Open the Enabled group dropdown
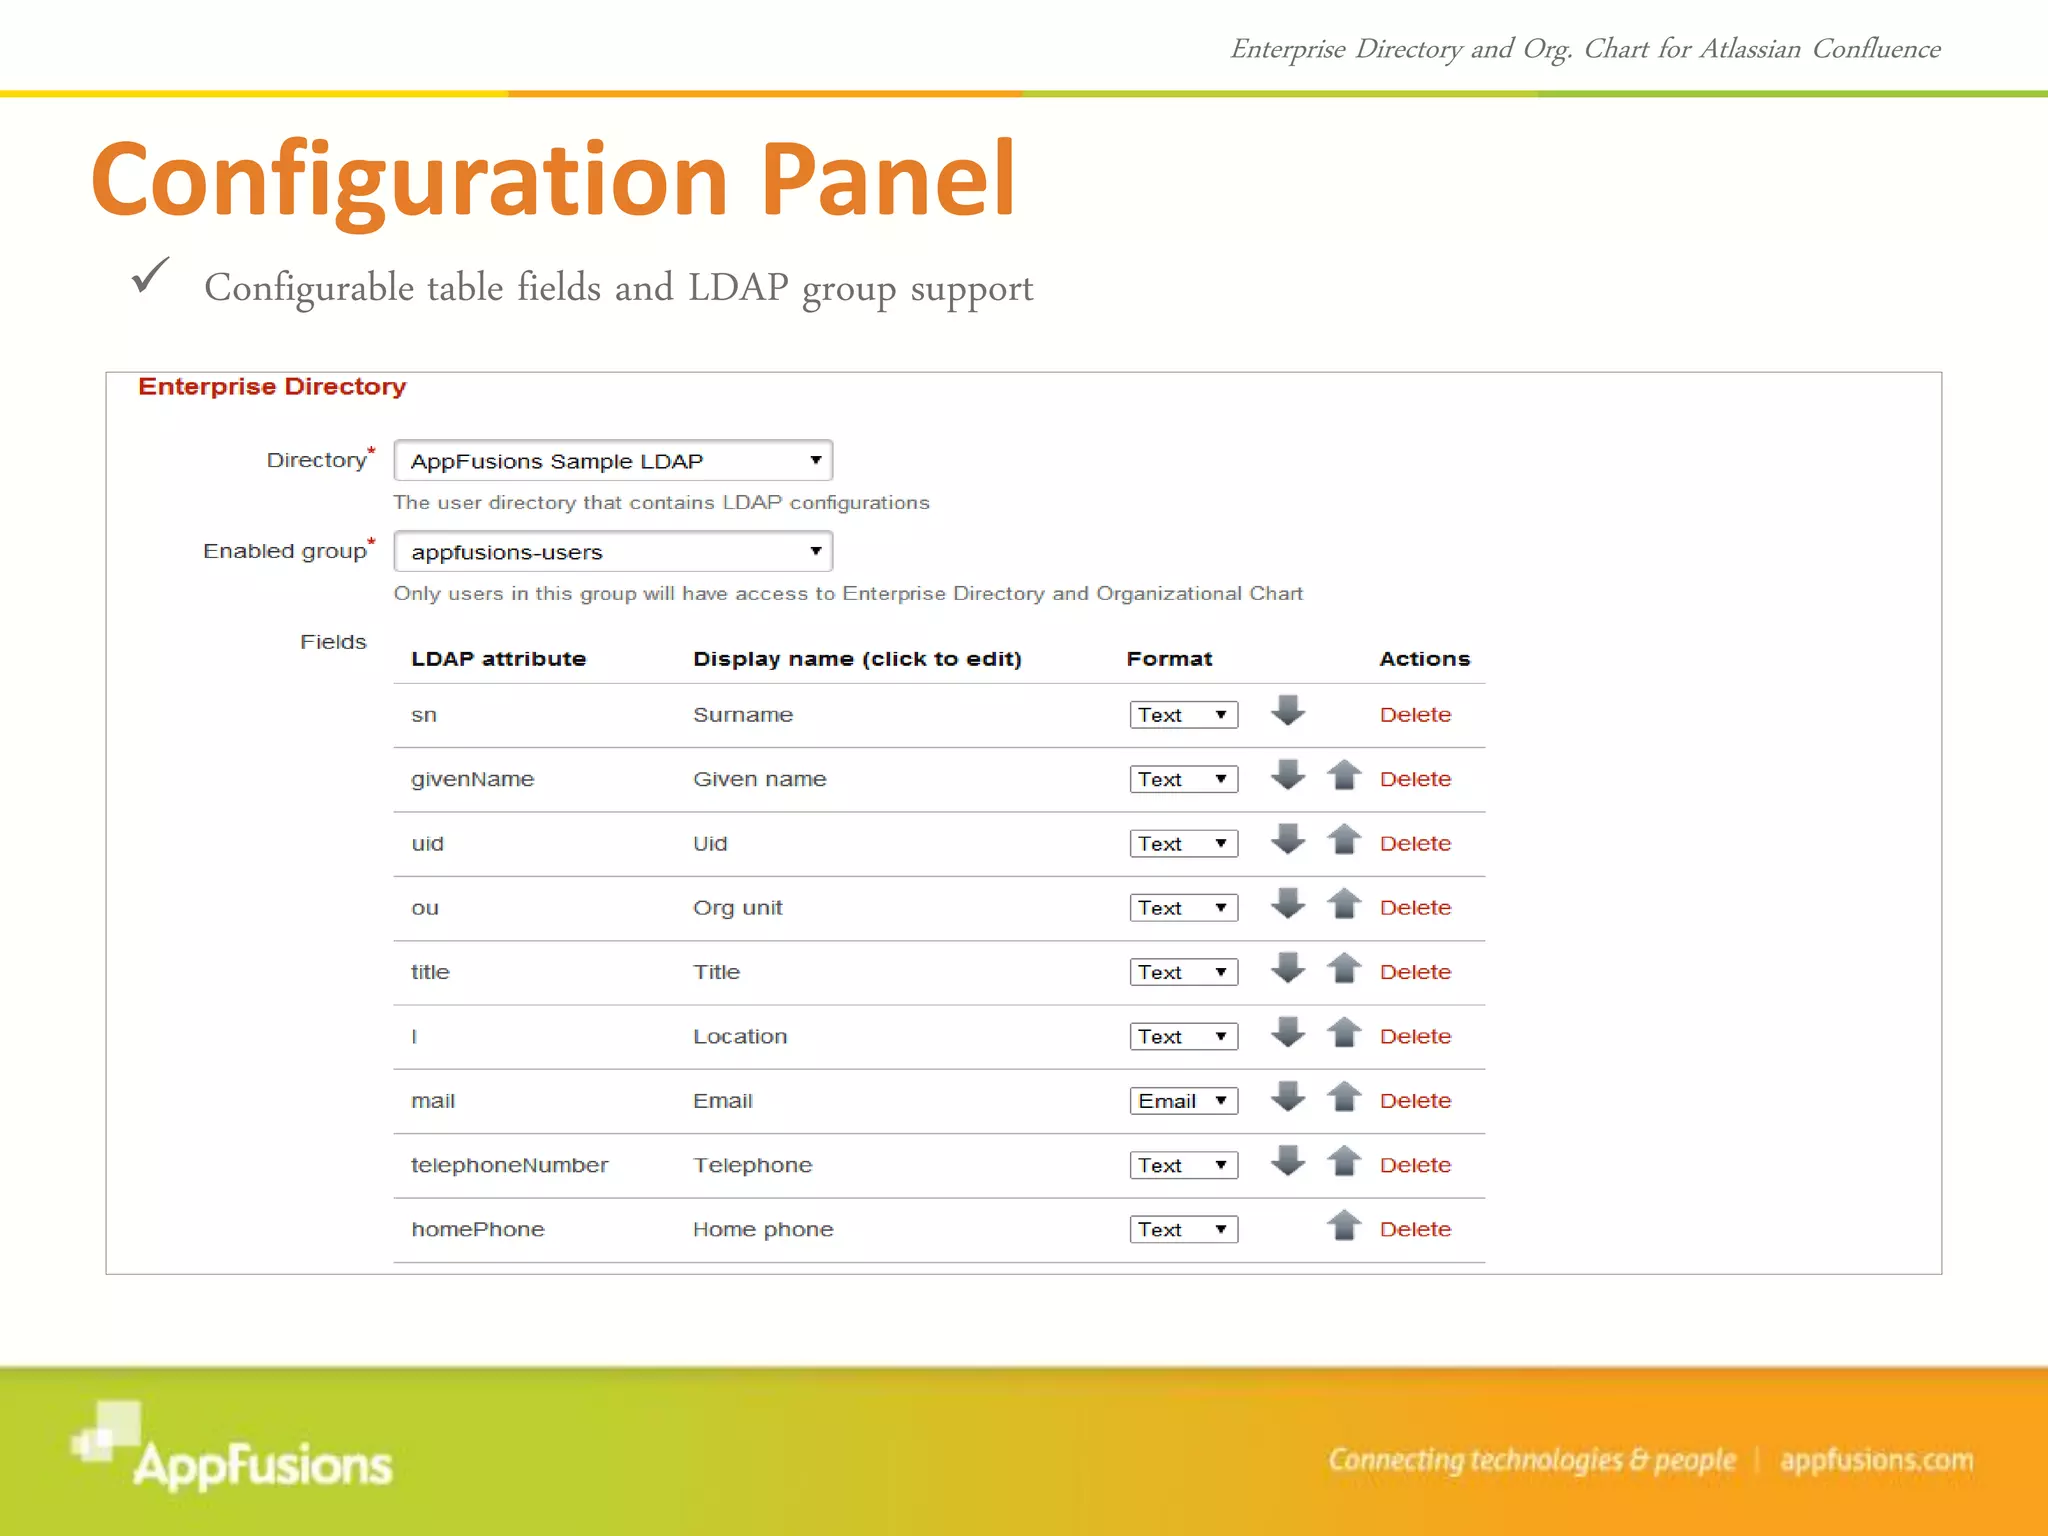This screenshot has height=1536, width=2048. pyautogui.click(x=613, y=552)
